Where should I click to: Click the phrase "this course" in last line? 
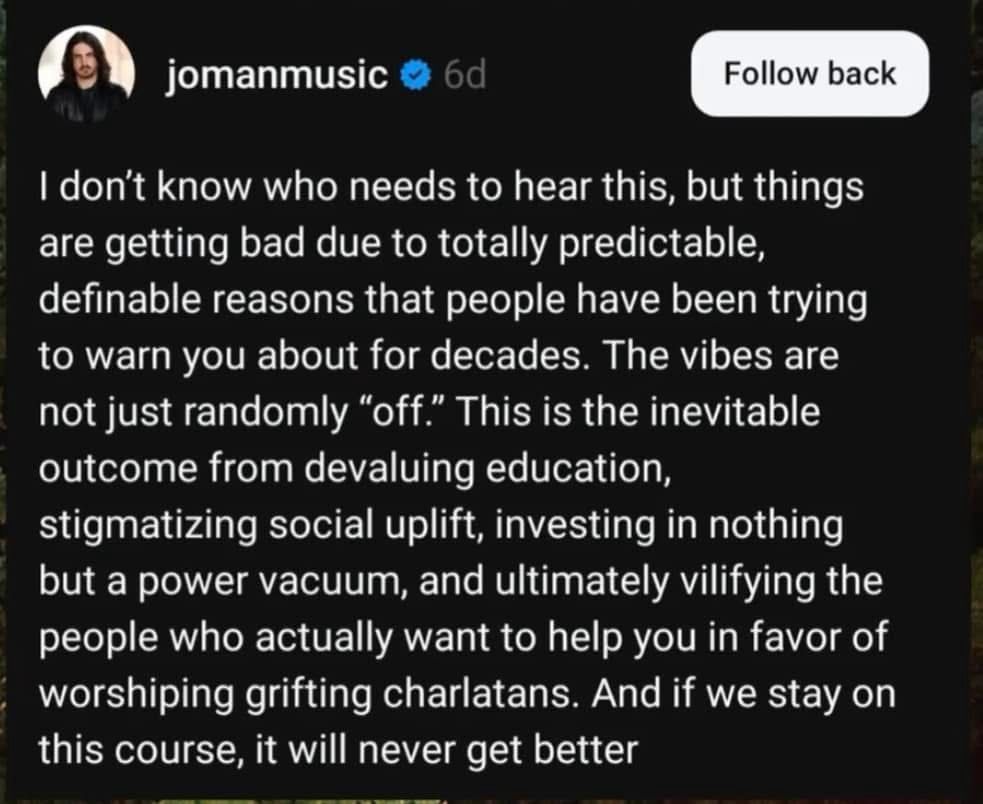[x=137, y=751]
